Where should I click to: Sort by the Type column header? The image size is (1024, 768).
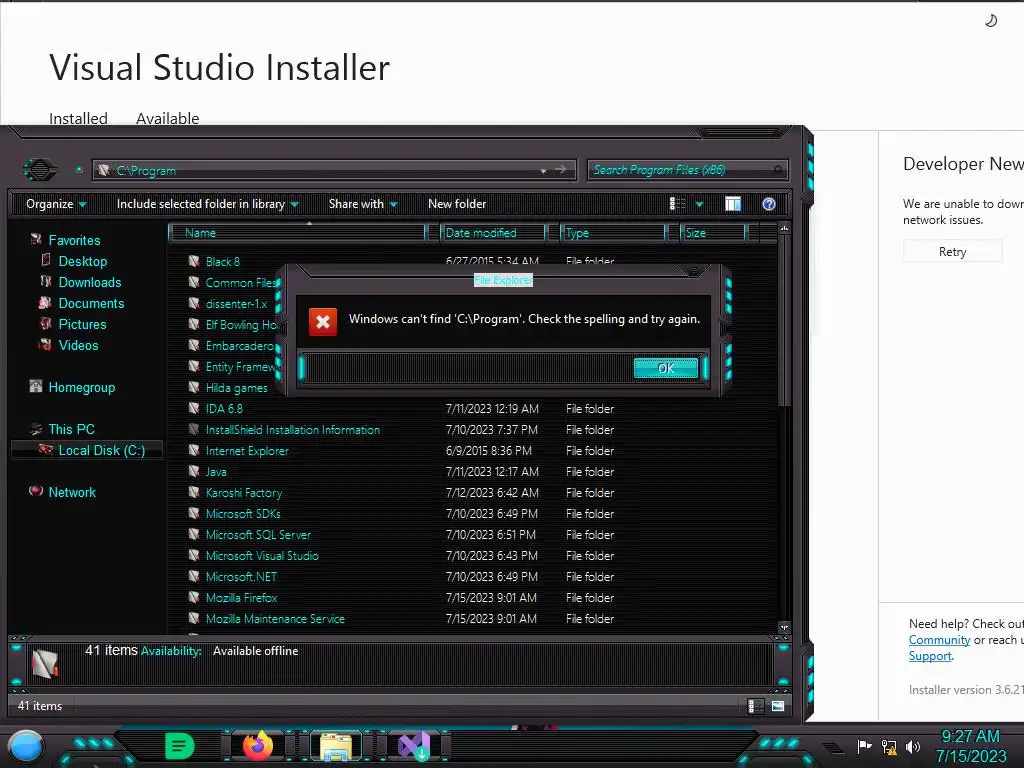click(613, 232)
